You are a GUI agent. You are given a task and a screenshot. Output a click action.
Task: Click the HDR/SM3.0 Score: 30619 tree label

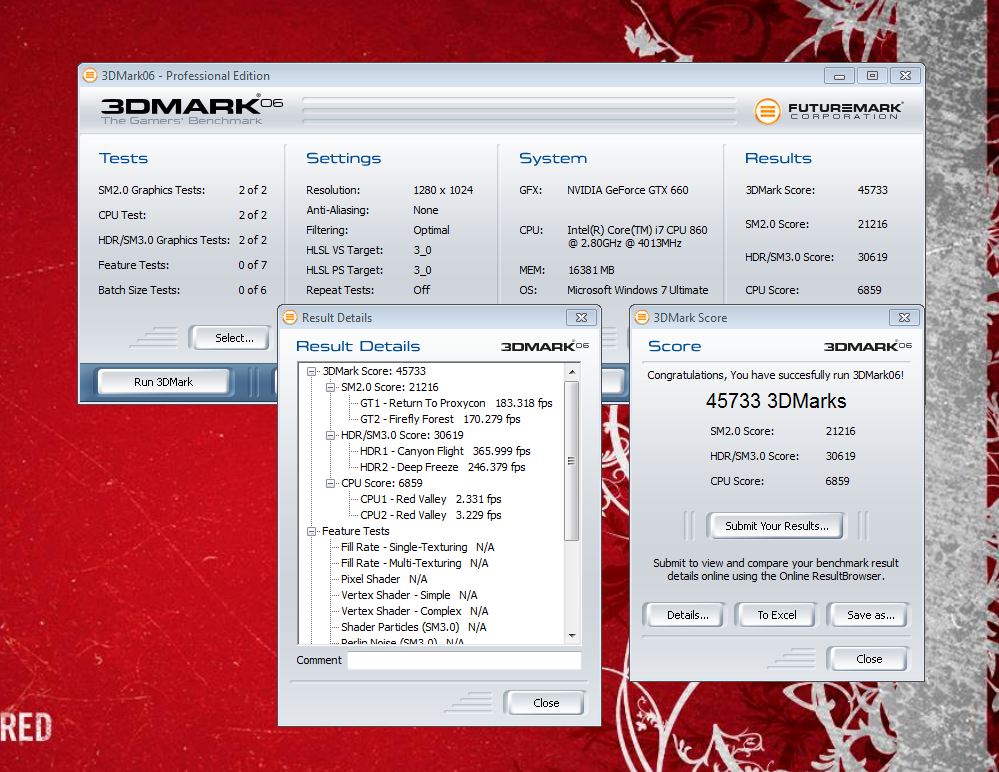click(402, 435)
